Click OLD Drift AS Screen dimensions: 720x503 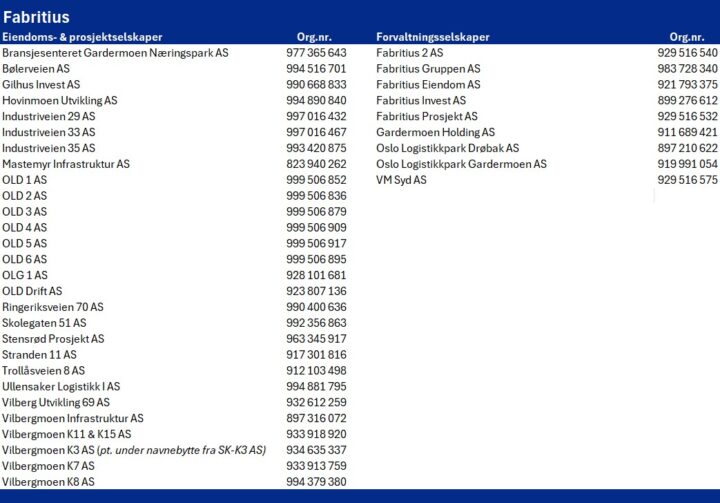(x=32, y=291)
